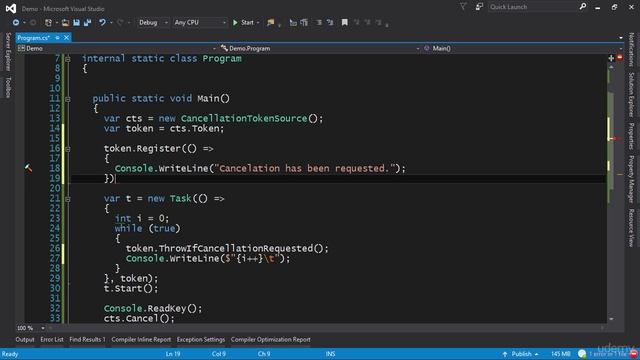Click the Publish button in status bar

[520, 354]
